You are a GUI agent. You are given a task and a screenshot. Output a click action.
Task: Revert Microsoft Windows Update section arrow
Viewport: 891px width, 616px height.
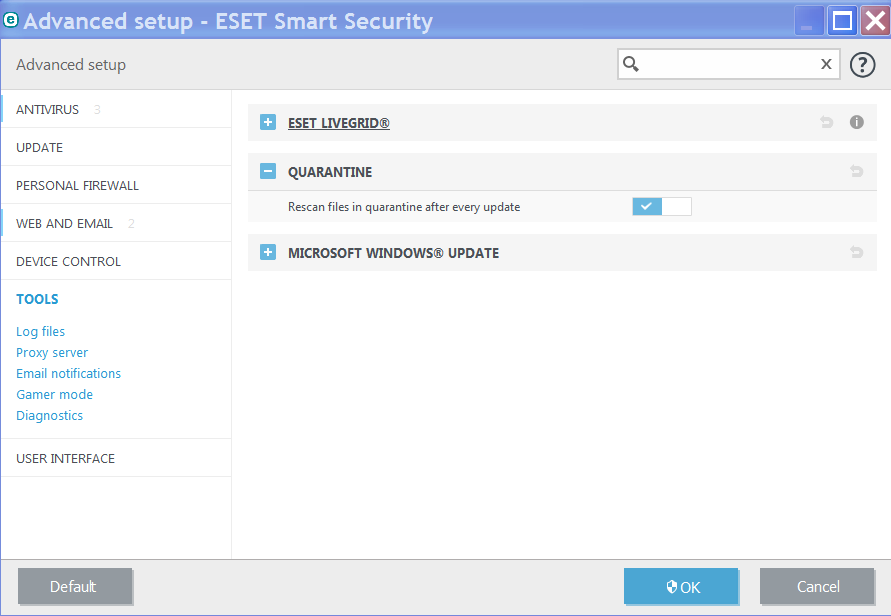click(857, 252)
